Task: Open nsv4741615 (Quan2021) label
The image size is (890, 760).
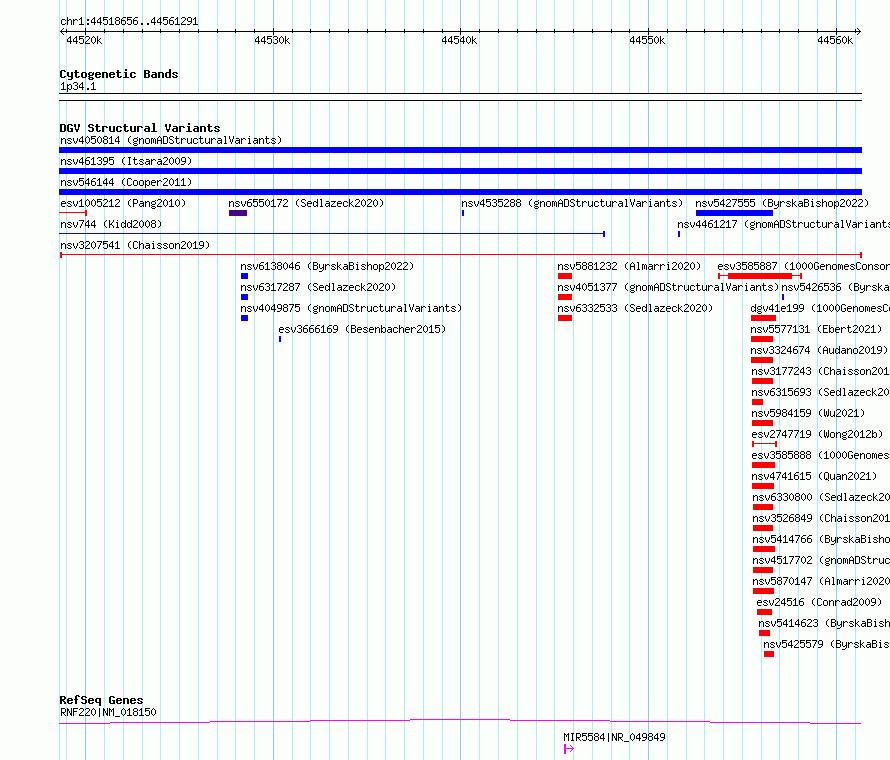Action: [814, 476]
